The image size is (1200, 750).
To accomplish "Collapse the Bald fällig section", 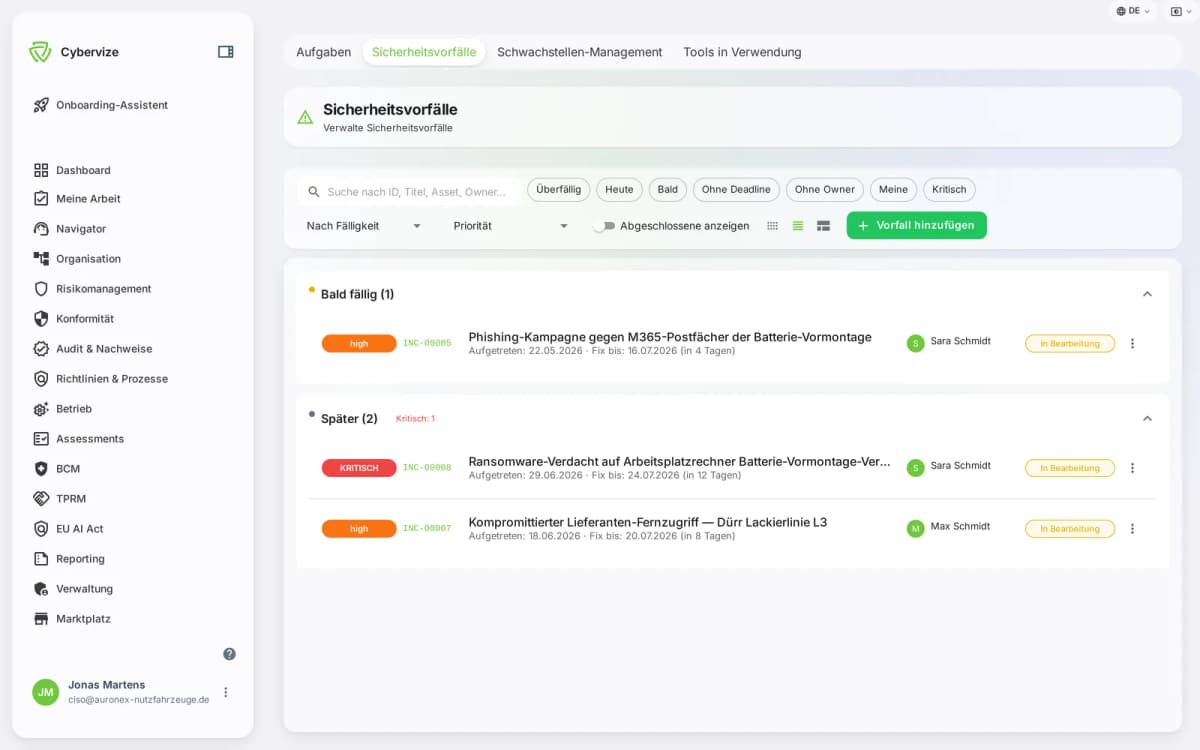I will point(1147,294).
